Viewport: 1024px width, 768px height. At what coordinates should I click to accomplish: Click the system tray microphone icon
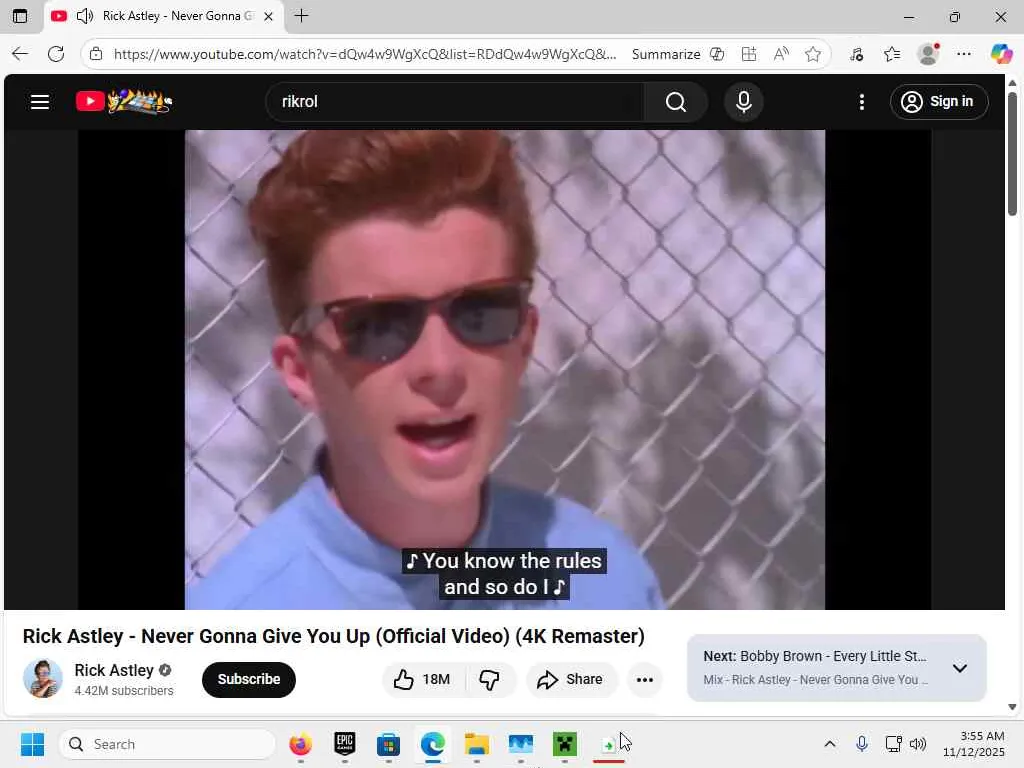(x=862, y=744)
